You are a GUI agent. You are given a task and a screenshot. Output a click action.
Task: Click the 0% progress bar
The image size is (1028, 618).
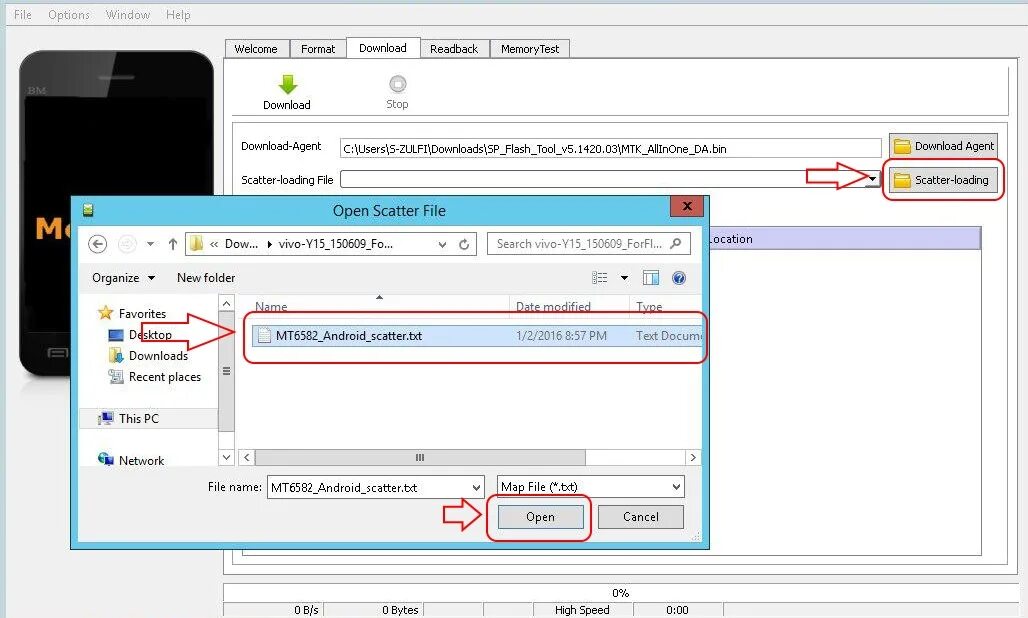(x=620, y=592)
